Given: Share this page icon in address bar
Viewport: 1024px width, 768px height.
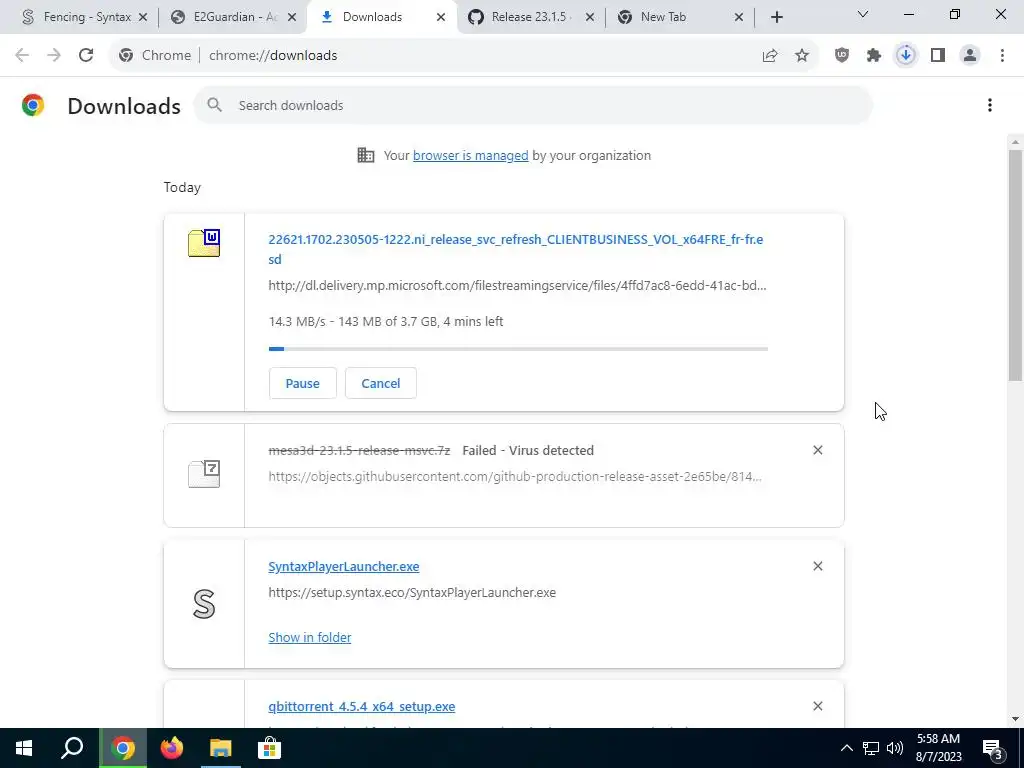Looking at the screenshot, I should click(770, 56).
